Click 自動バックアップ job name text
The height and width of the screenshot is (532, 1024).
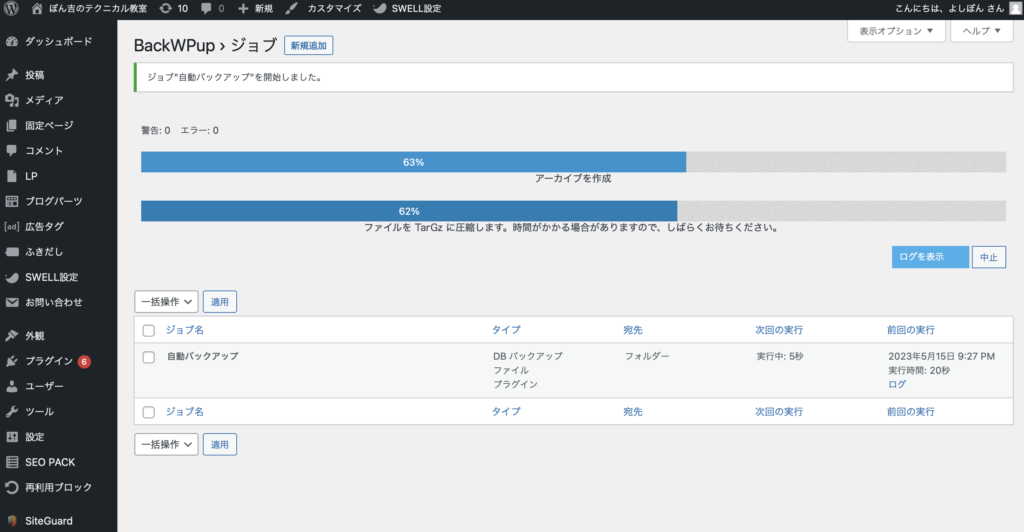tap(202, 356)
